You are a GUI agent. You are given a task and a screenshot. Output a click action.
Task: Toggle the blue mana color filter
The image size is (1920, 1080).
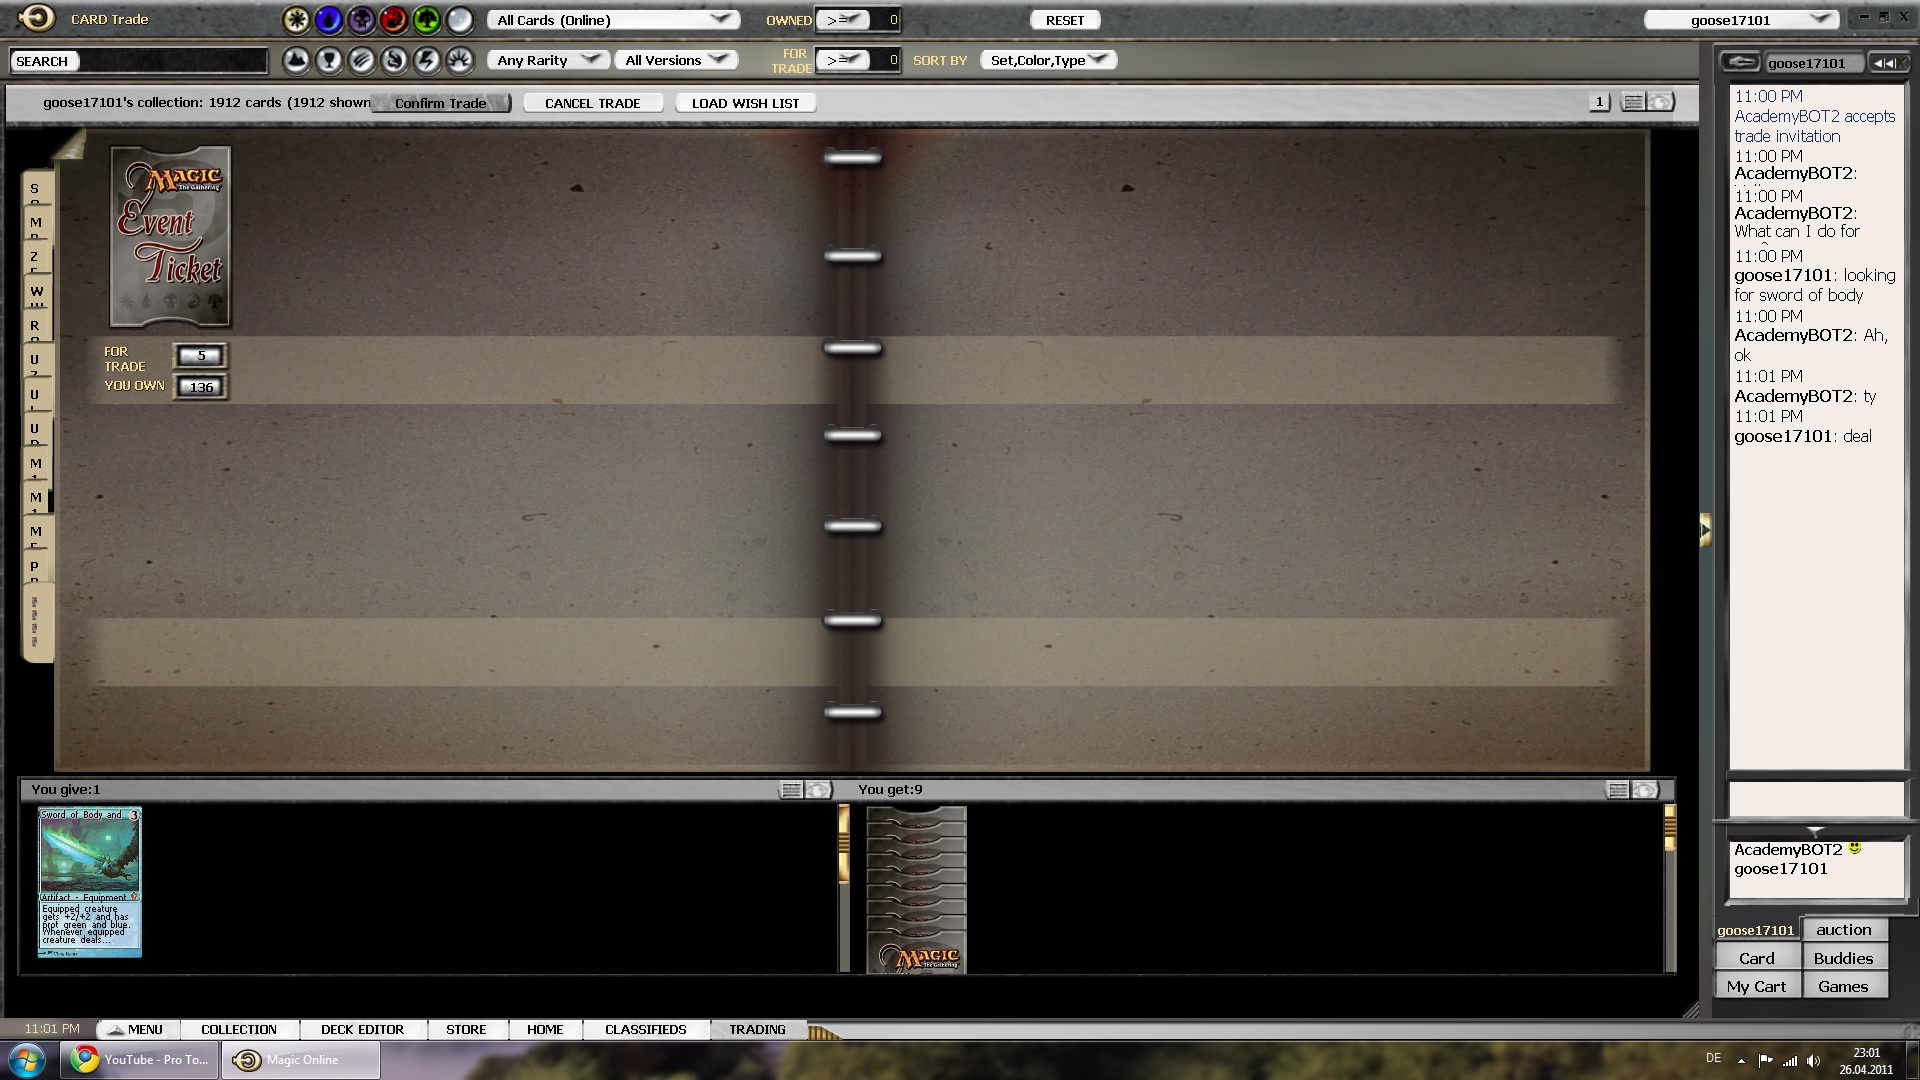329,20
